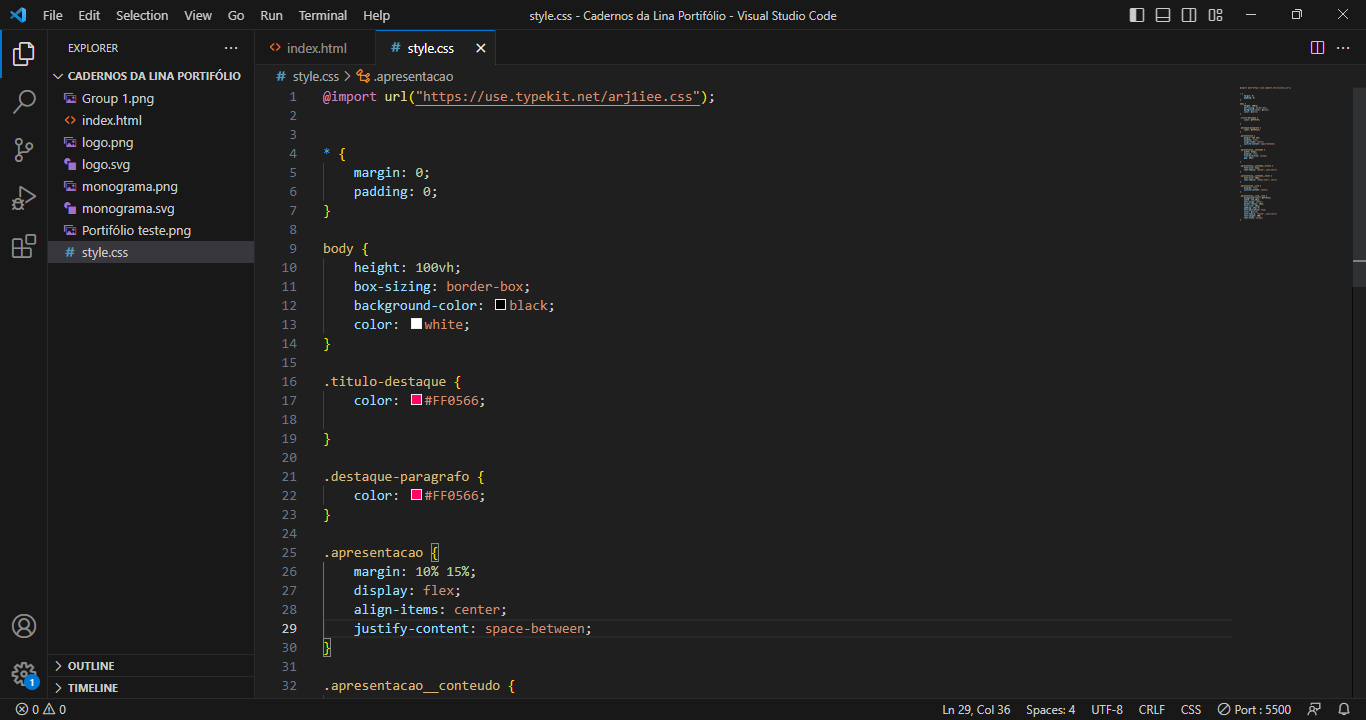
Task: Open the Search view icon
Action: 24,102
